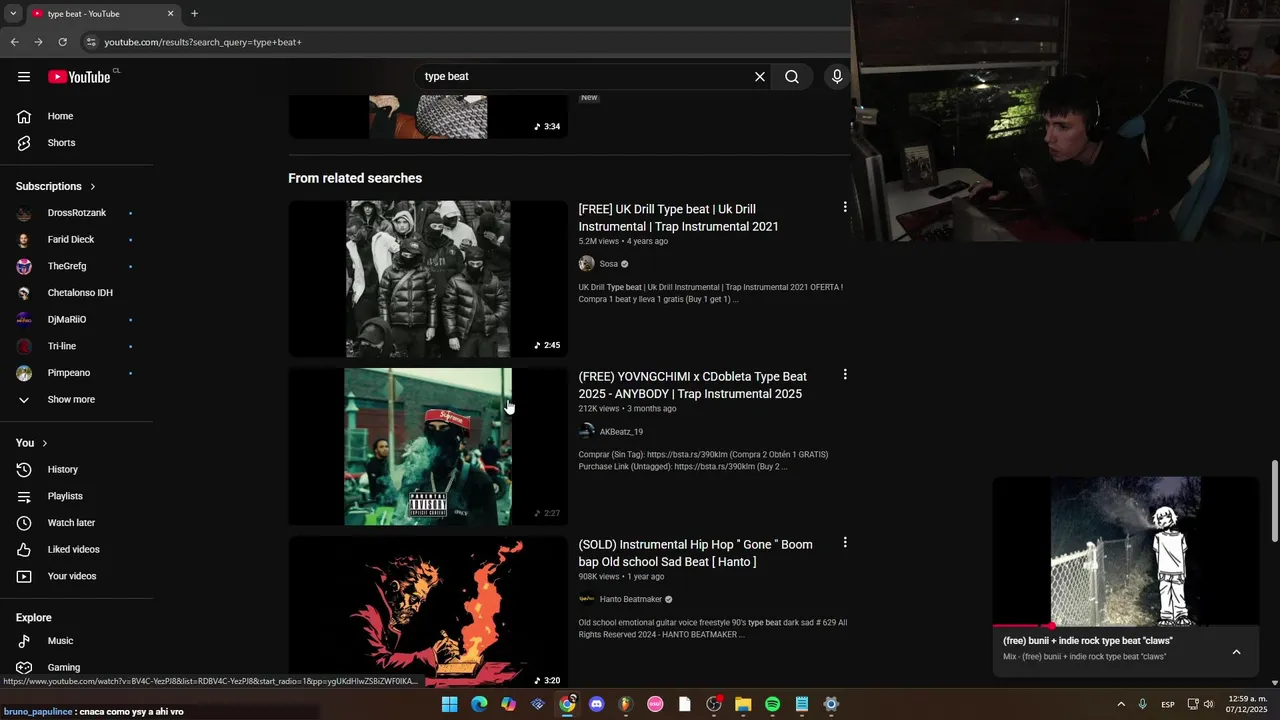Visit the Sosa channel

pos(608,264)
